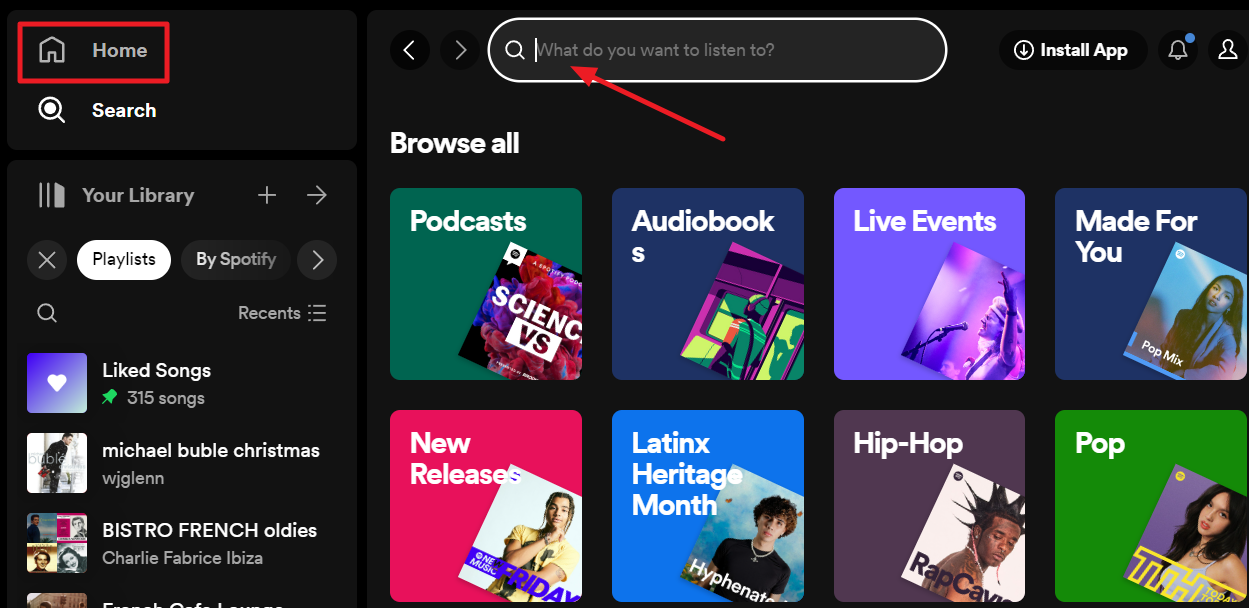1249x608 pixels.
Task: Click the plus icon to create playlist
Action: point(267,195)
